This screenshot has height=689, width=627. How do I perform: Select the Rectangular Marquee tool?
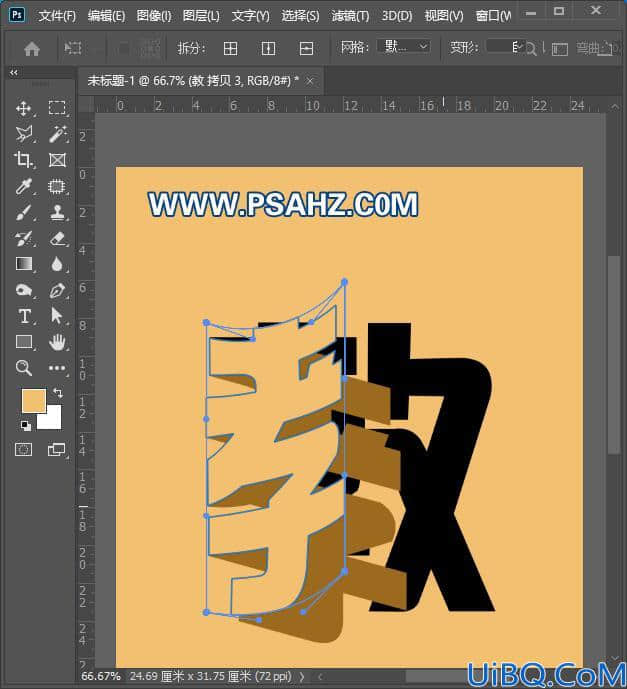(57, 108)
